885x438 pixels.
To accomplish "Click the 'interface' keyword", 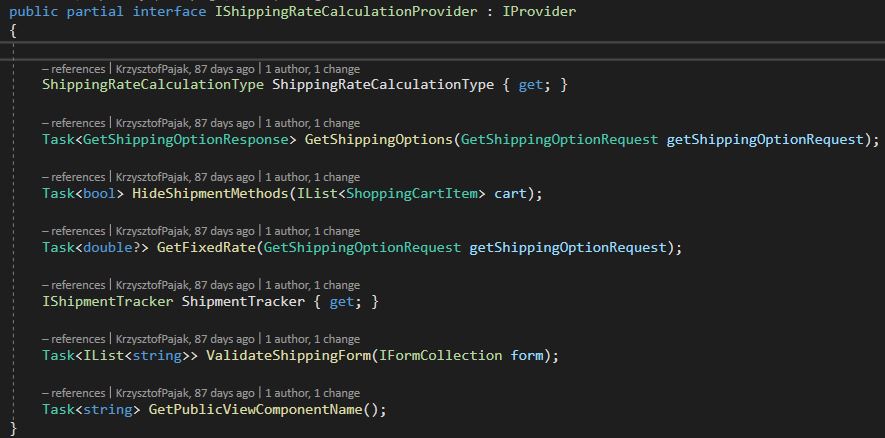I will (169, 11).
